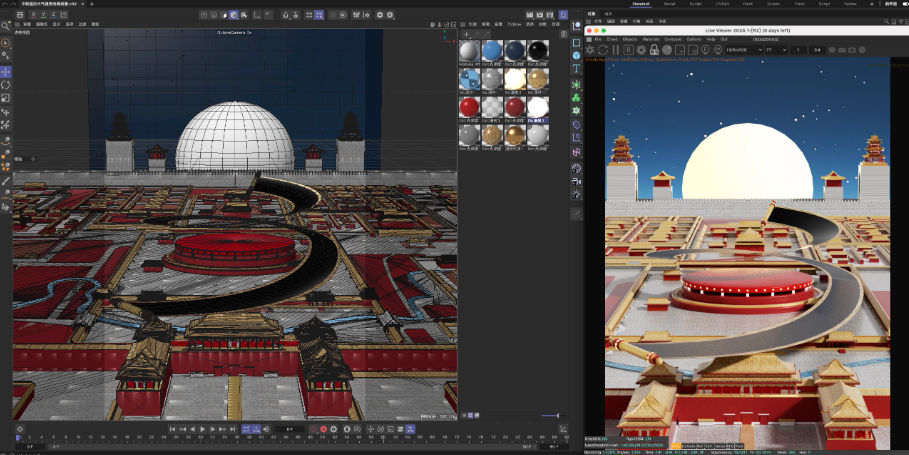This screenshot has width=909, height=455.
Task: Click the Octane settings gear icon
Action: tap(591, 49)
